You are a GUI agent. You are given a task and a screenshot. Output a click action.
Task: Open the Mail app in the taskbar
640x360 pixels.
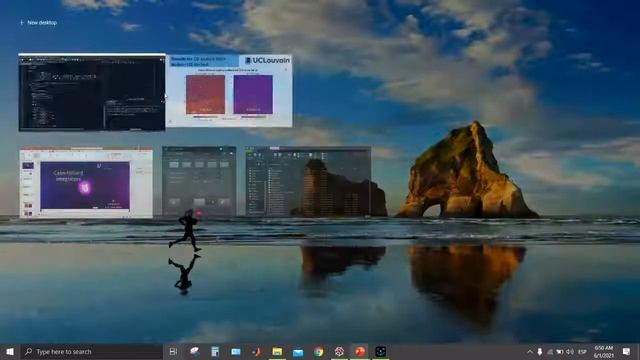(298, 351)
